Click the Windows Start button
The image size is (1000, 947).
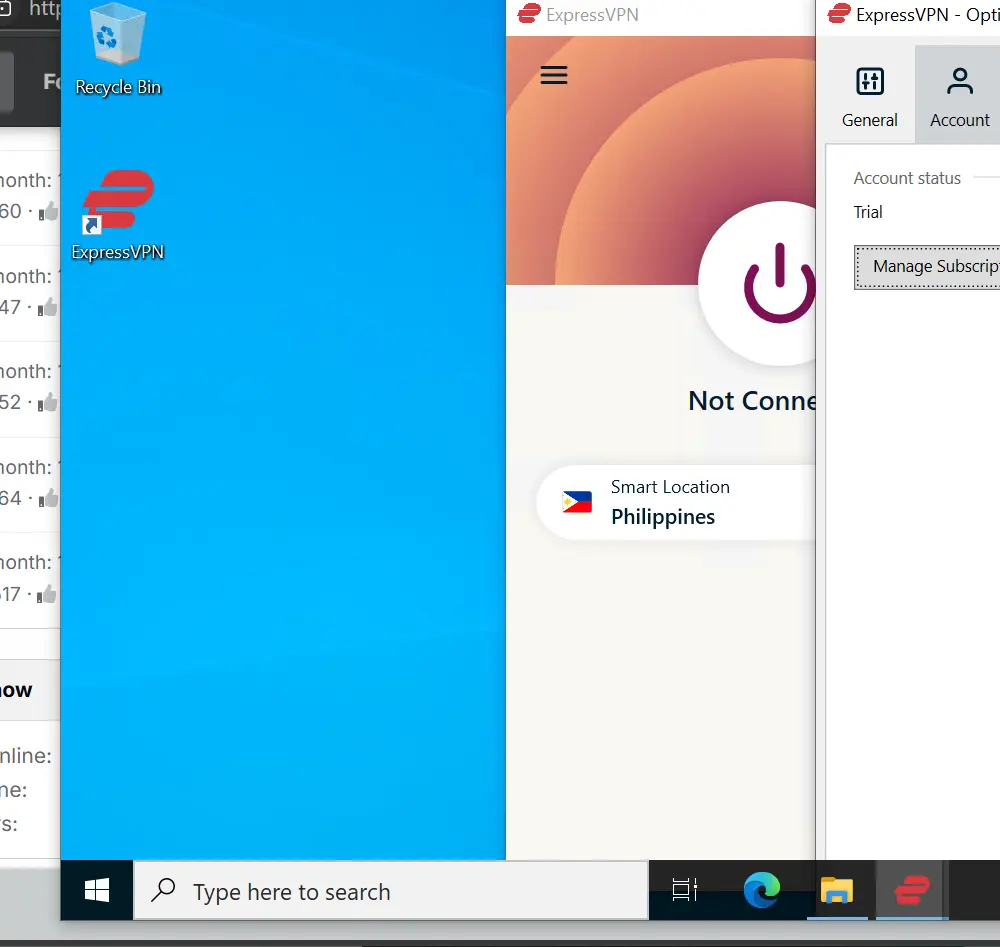point(97,890)
